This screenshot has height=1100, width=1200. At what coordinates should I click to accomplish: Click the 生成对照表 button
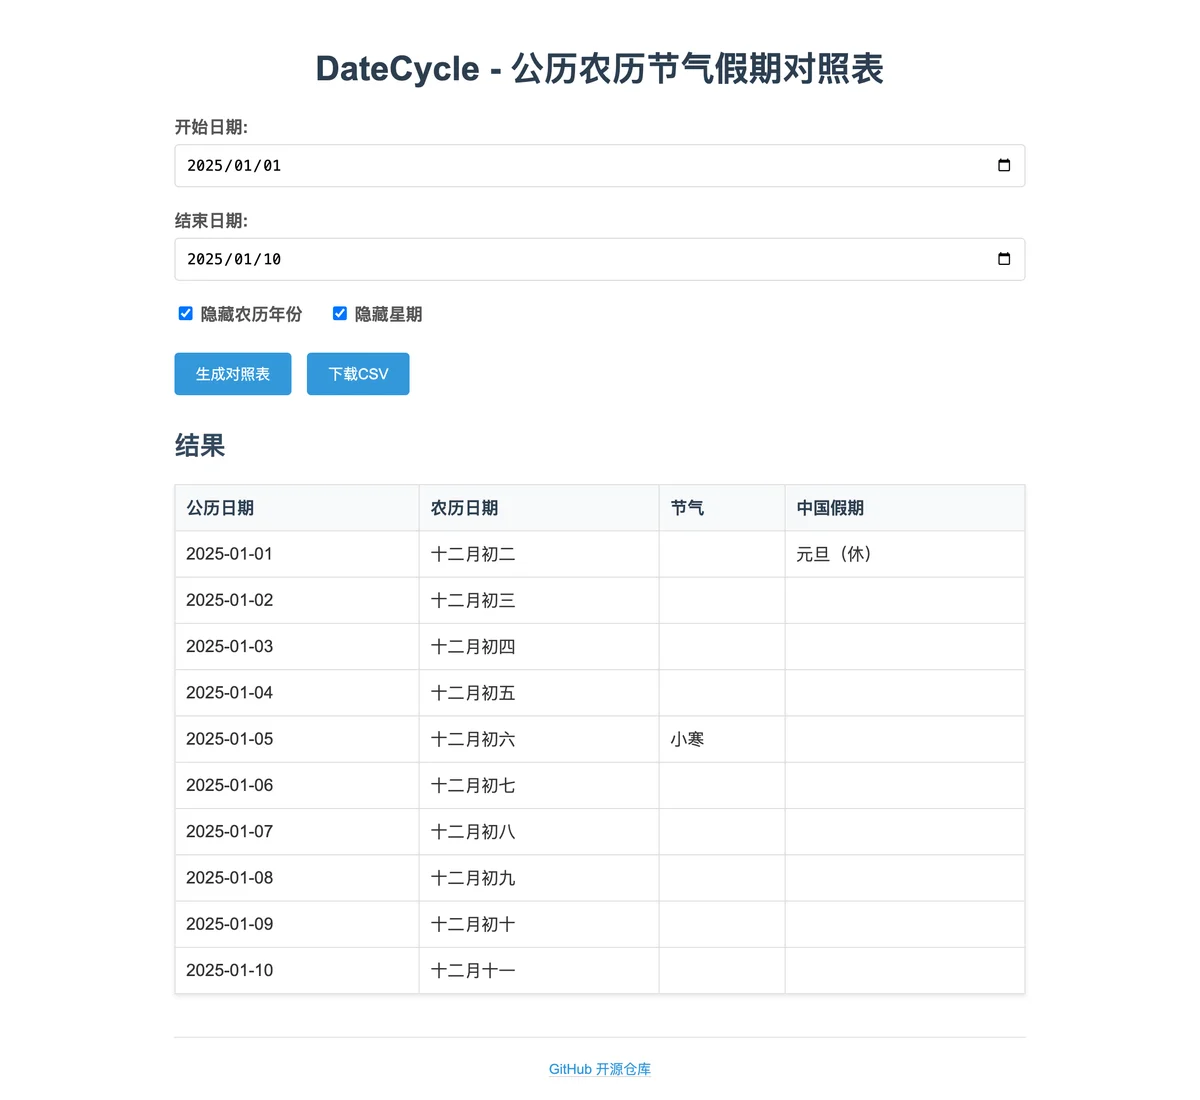[233, 374]
